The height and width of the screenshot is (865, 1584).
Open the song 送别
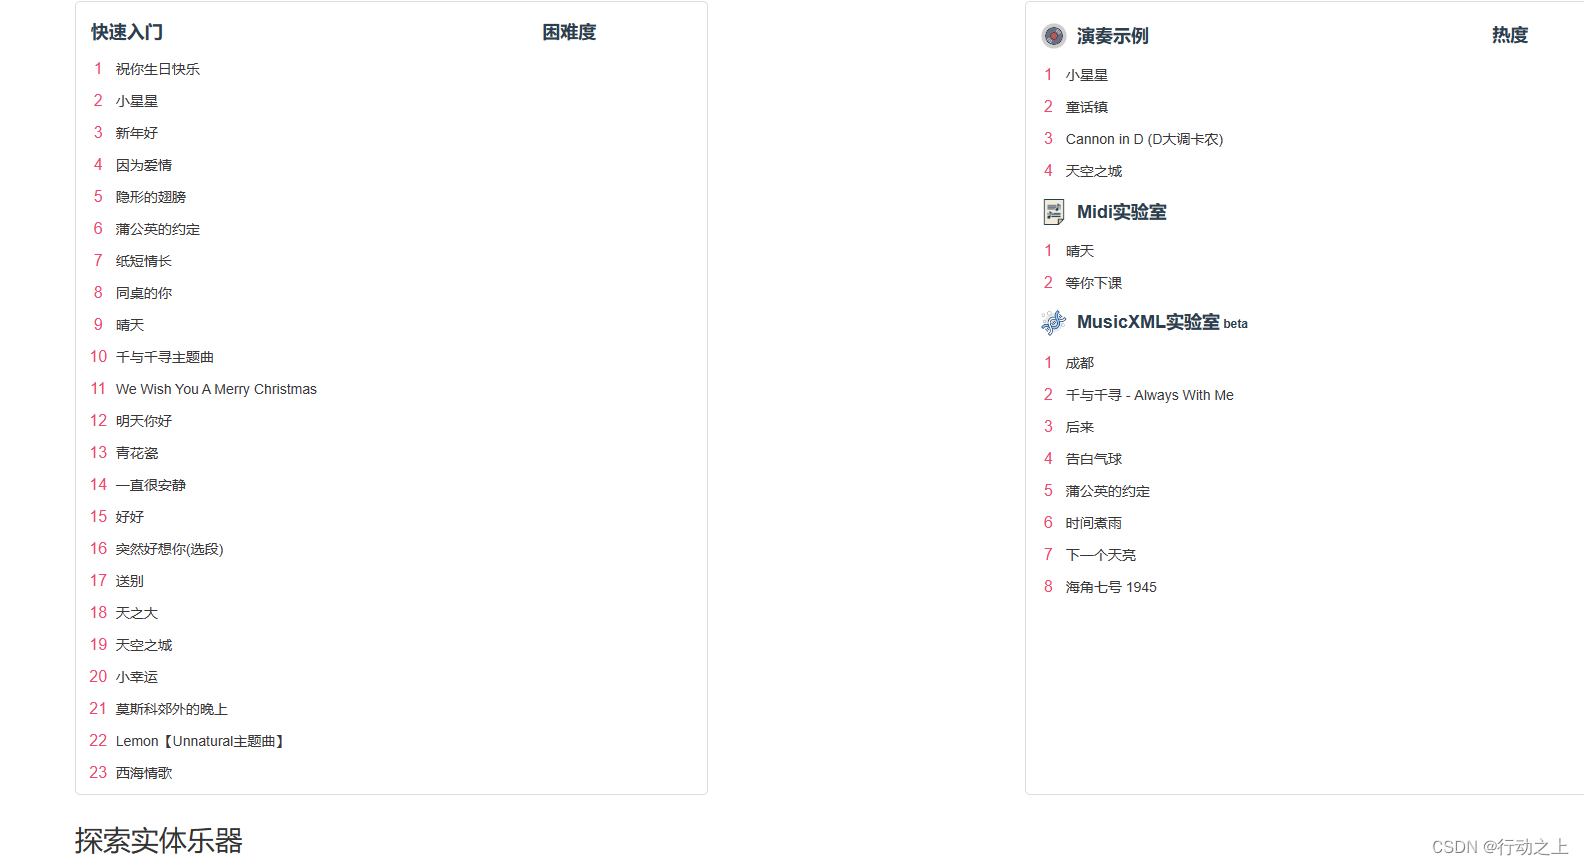[x=130, y=581]
